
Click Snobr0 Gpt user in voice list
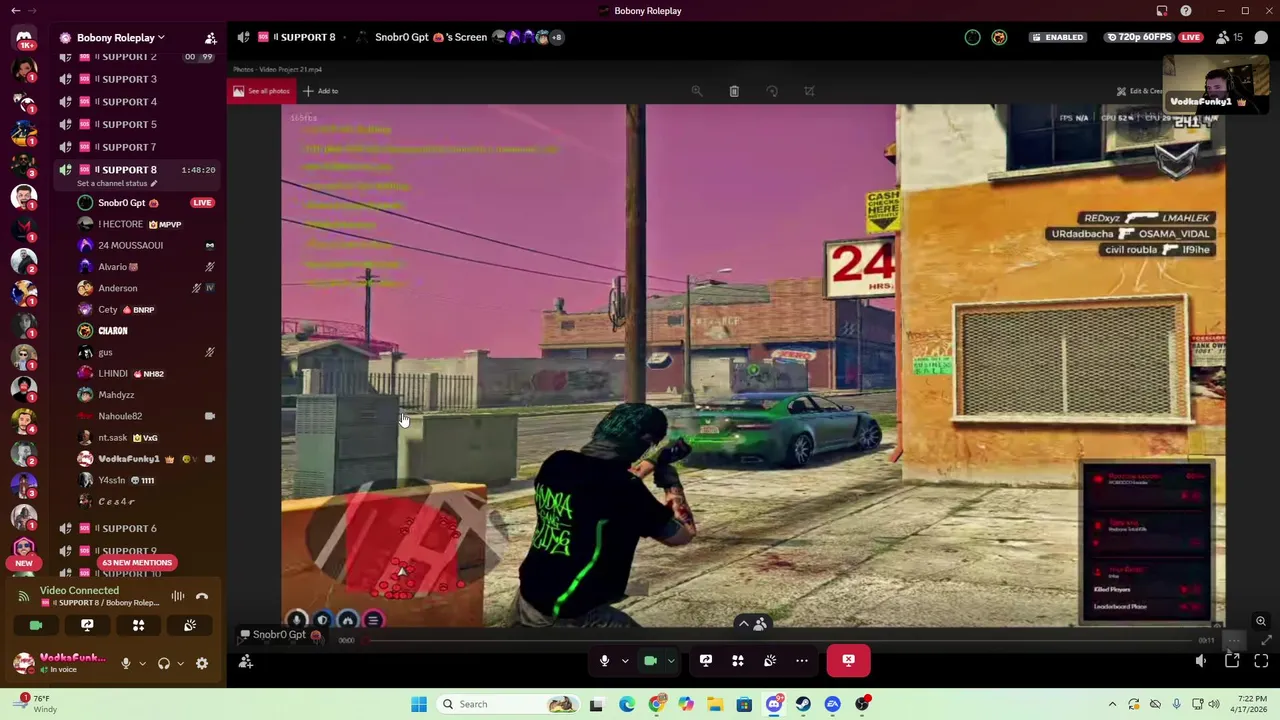[147, 203]
